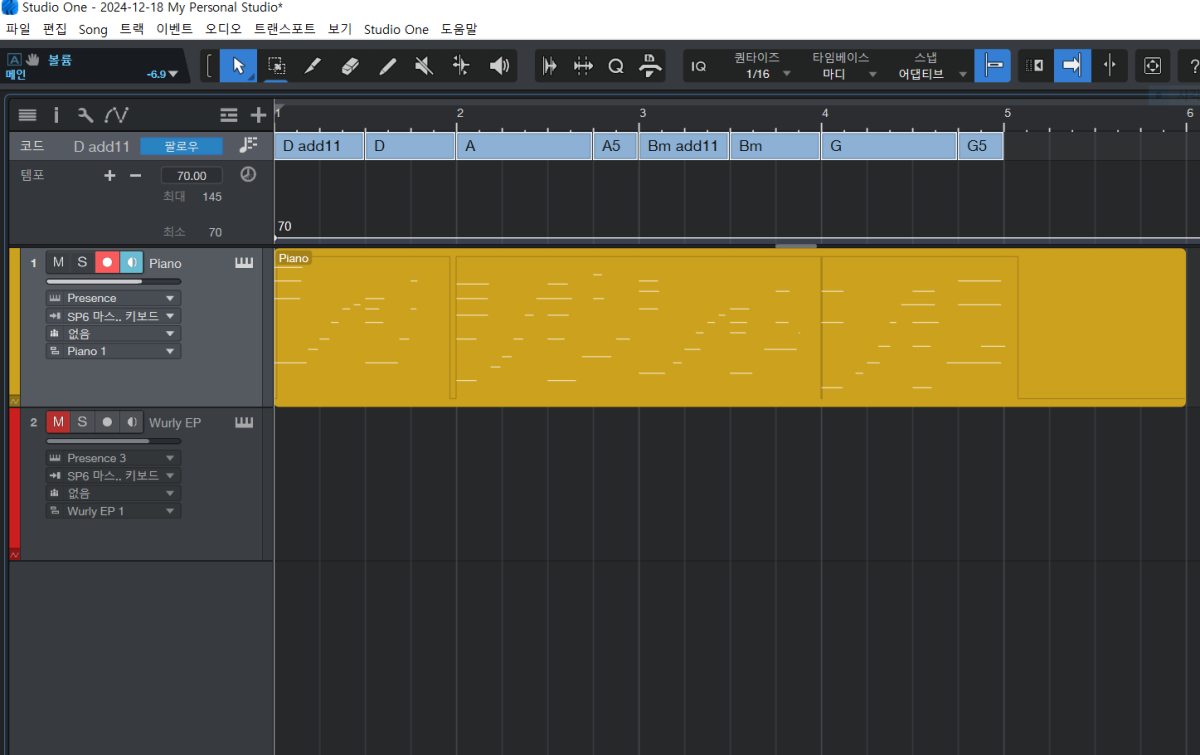Open the Piano track instrument keyboard icon

click(244, 263)
